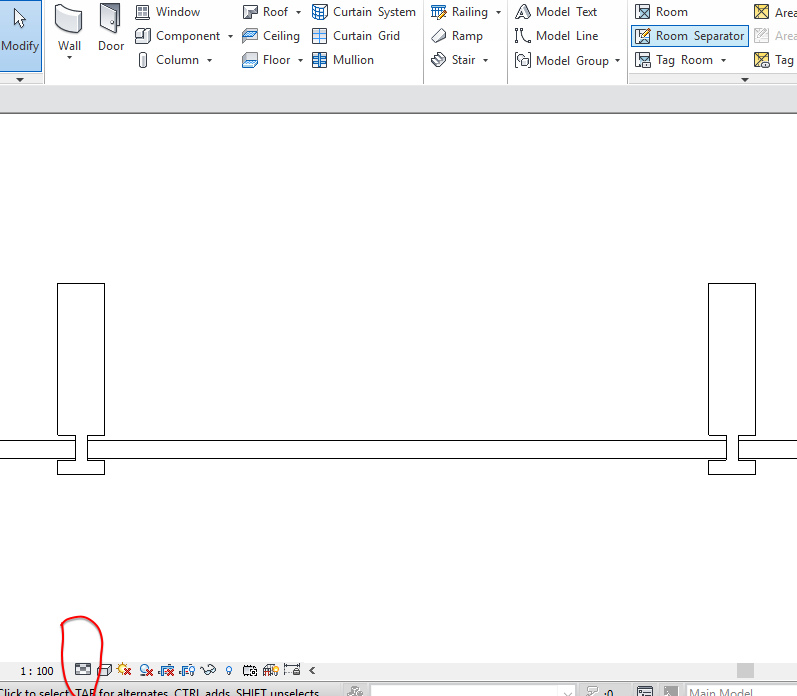Expand the Roof dropdown arrow
Image resolution: width=797 pixels, height=696 pixels.
[x=298, y=12]
